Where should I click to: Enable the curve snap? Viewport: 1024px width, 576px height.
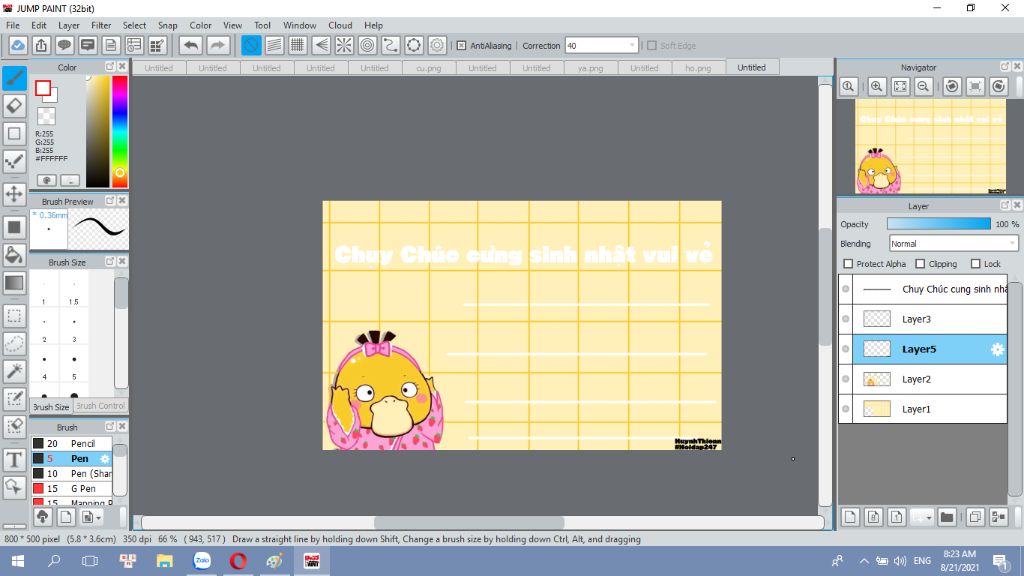point(391,45)
